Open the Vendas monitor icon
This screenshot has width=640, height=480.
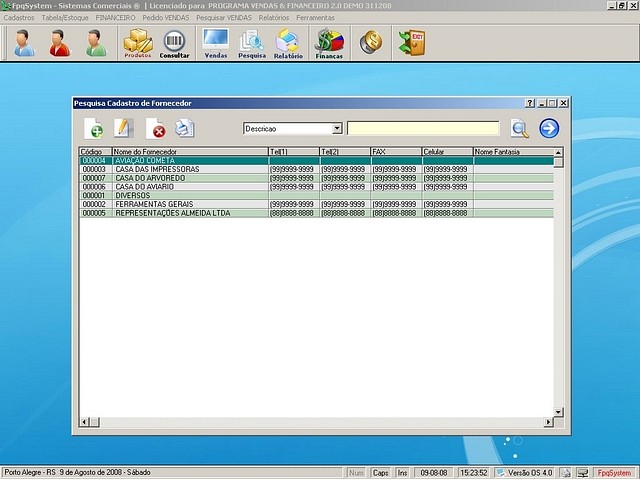[x=215, y=43]
